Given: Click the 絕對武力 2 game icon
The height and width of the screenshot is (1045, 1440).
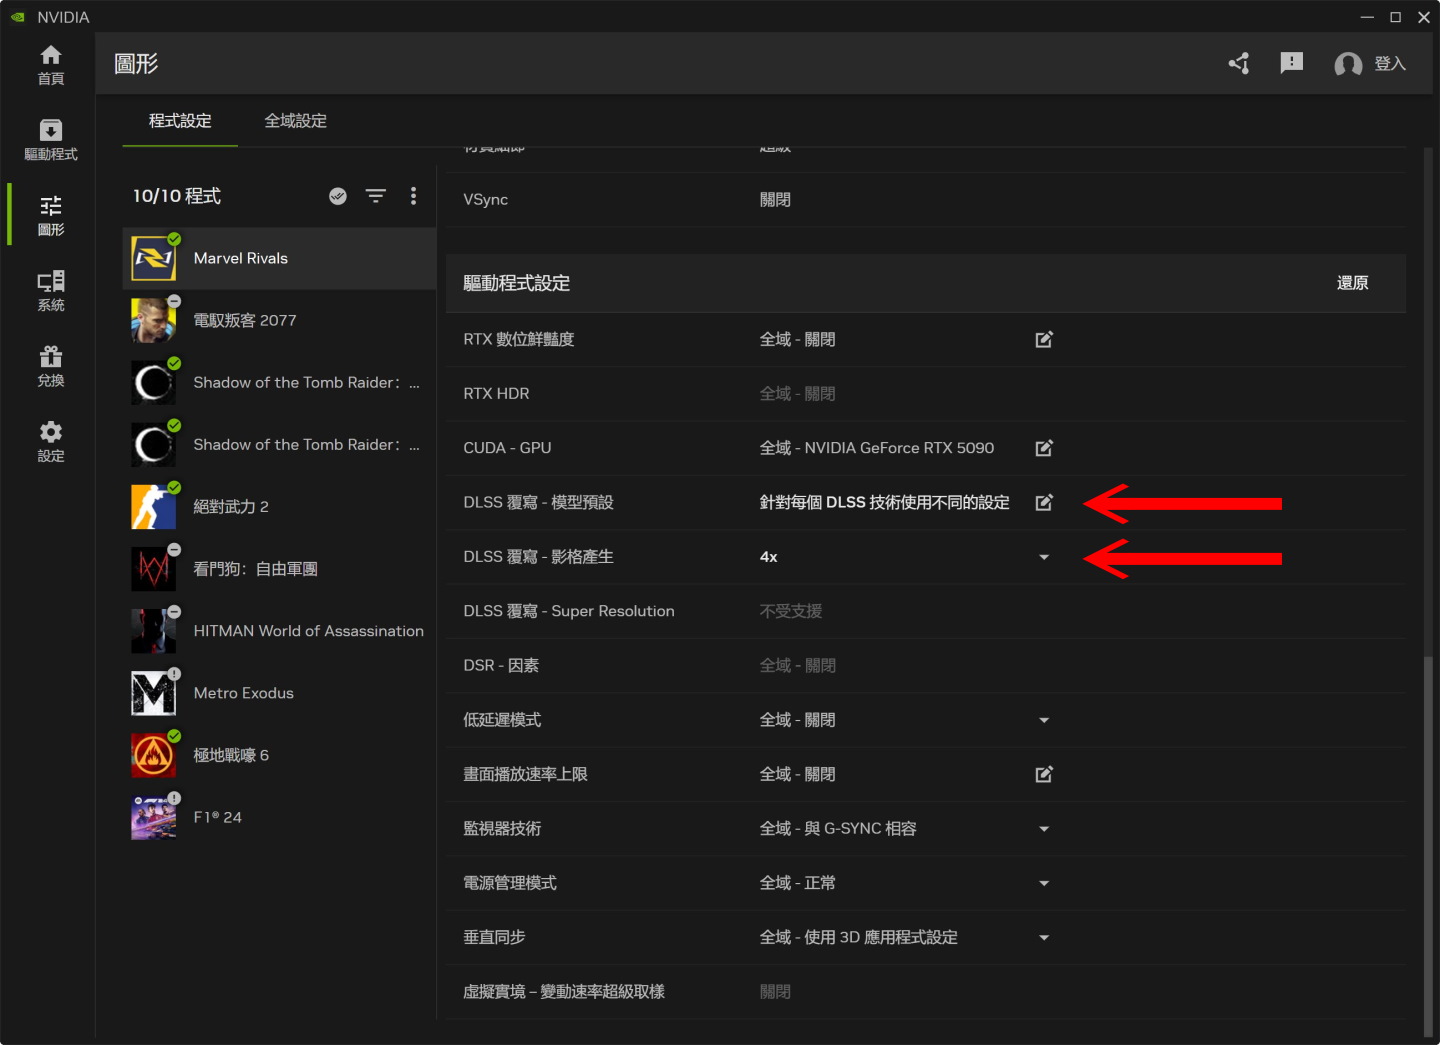Looking at the screenshot, I should pos(154,506).
